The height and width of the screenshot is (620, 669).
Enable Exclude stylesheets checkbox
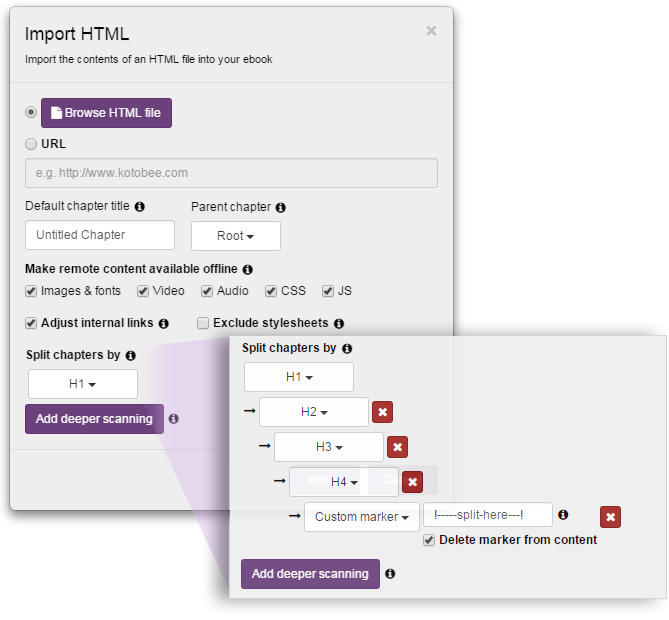coord(203,323)
